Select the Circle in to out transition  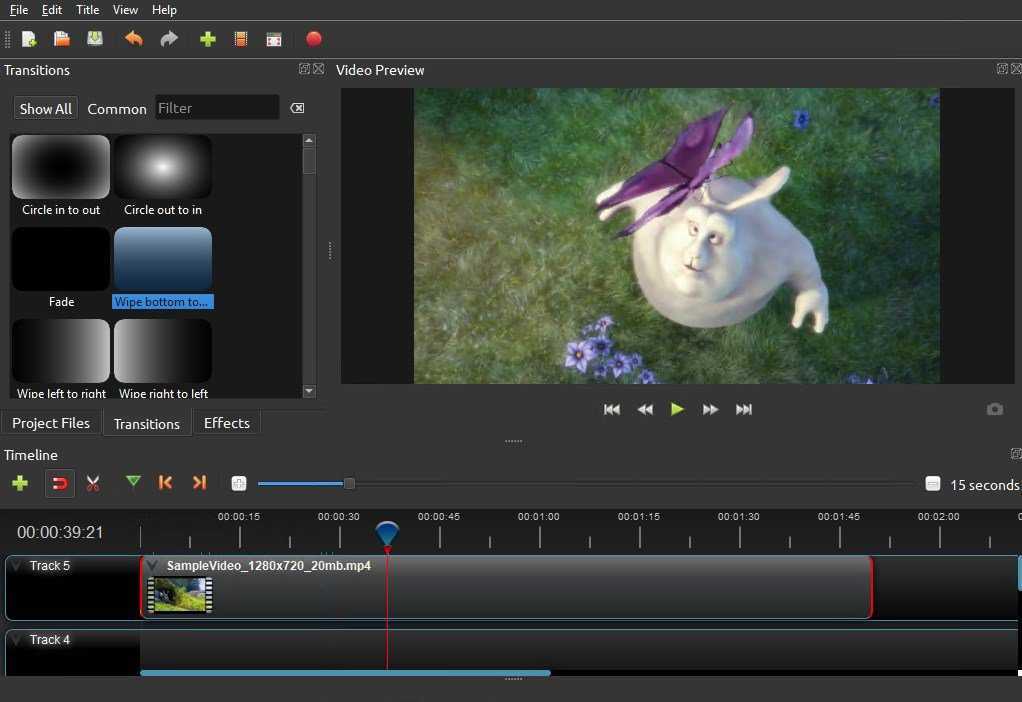point(61,176)
